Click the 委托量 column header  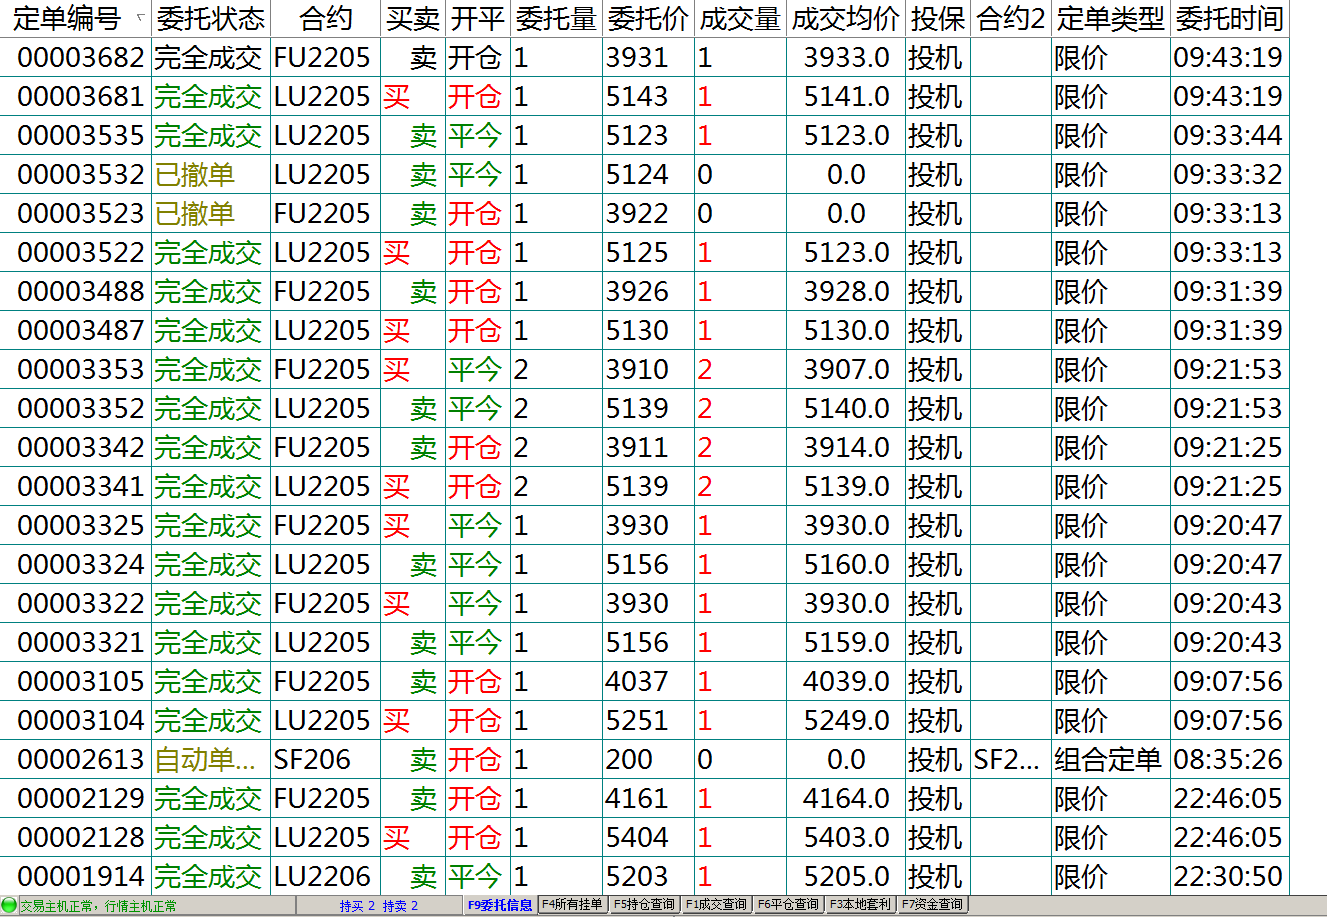click(x=556, y=19)
